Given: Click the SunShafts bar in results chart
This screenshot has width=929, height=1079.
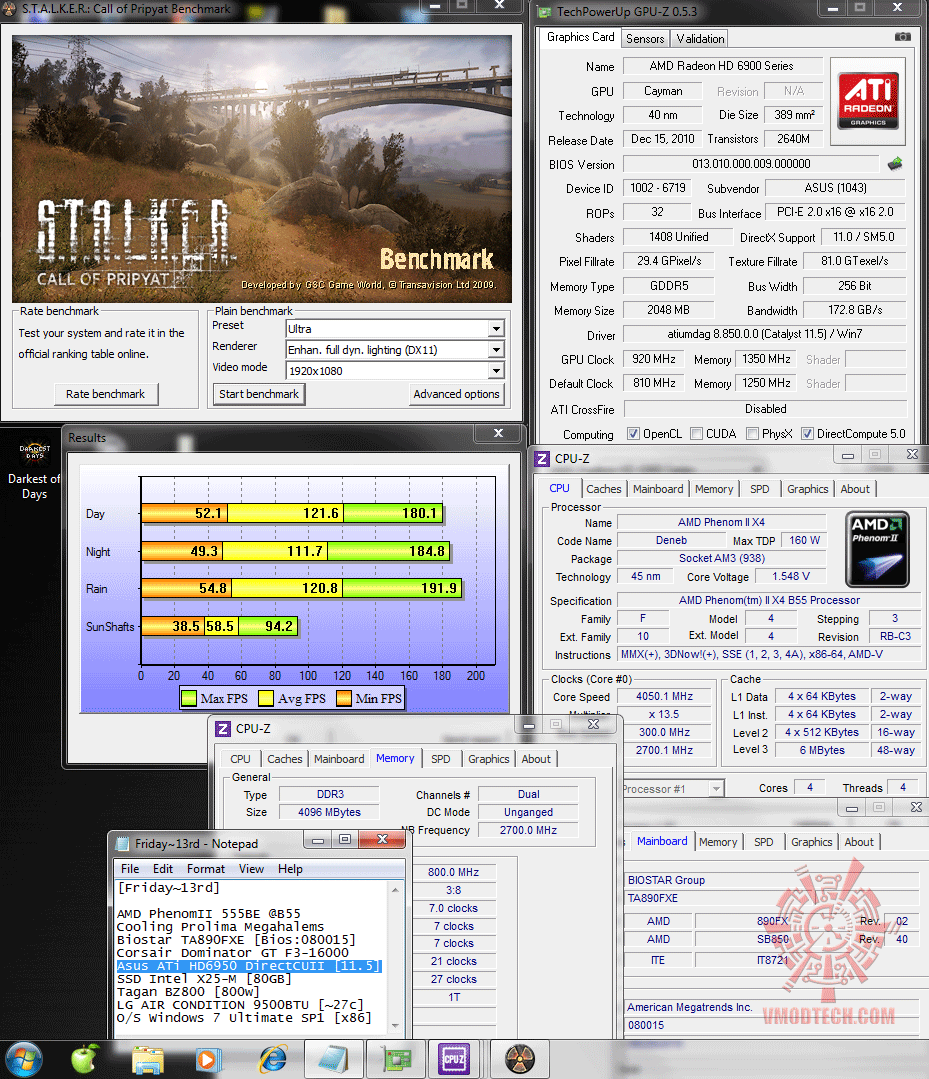Looking at the screenshot, I should click(x=220, y=626).
